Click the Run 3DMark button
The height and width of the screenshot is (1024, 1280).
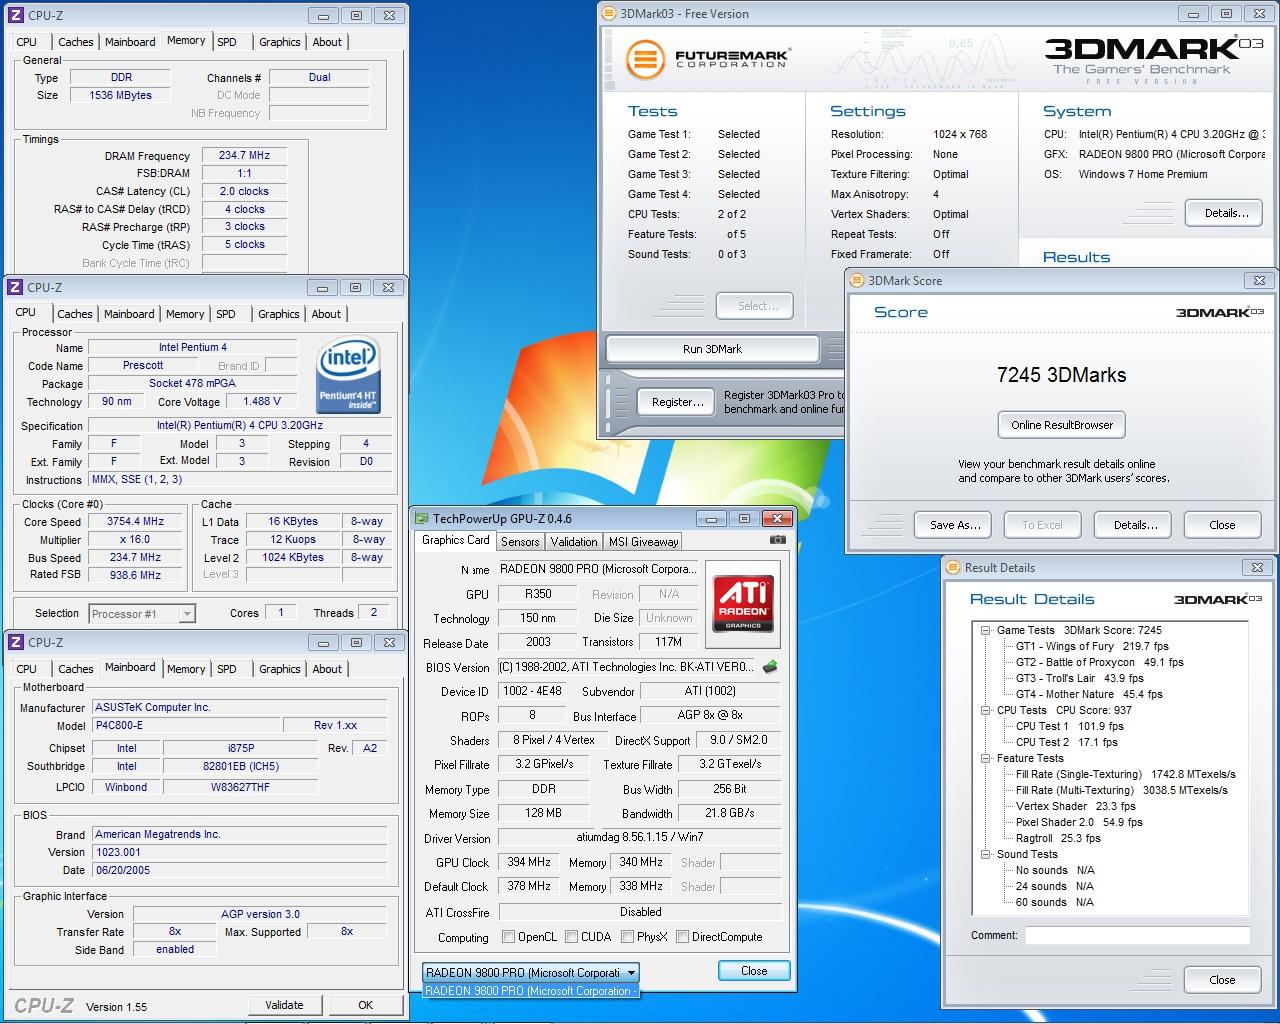click(x=712, y=349)
